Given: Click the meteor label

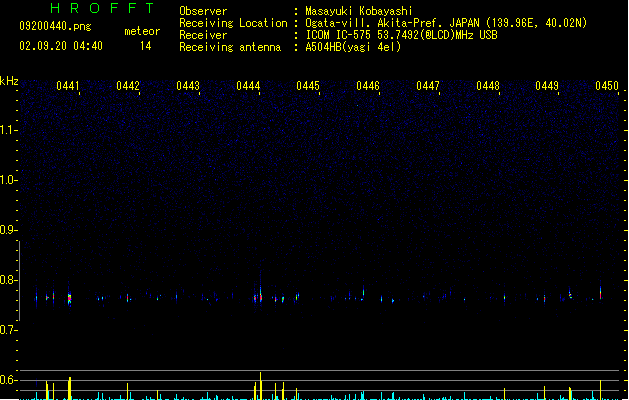Looking at the screenshot, I should pos(142,31).
